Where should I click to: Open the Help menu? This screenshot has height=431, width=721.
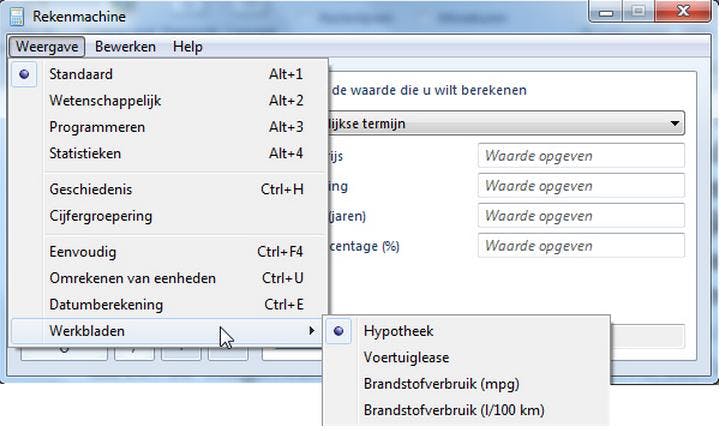(187, 47)
